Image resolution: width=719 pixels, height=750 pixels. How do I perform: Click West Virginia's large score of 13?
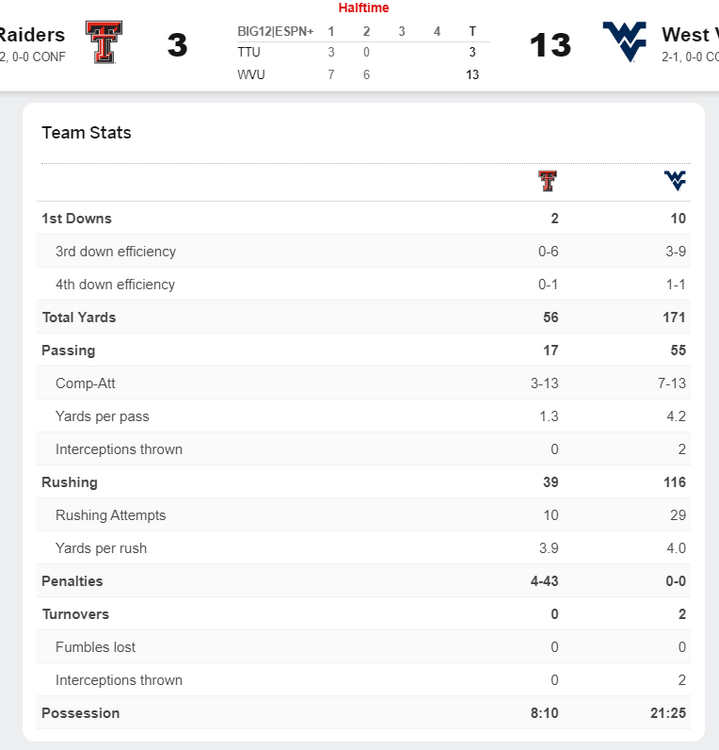(x=549, y=45)
